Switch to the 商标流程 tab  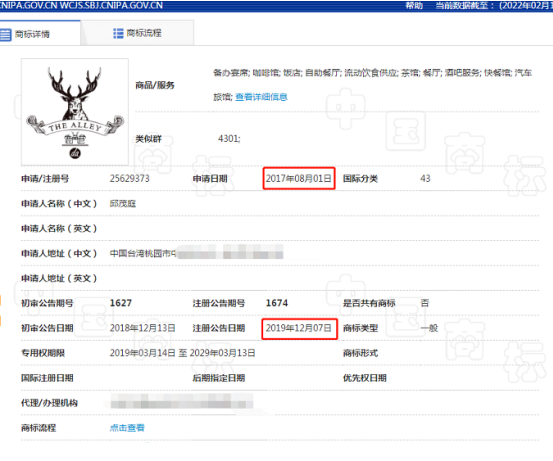point(137,33)
